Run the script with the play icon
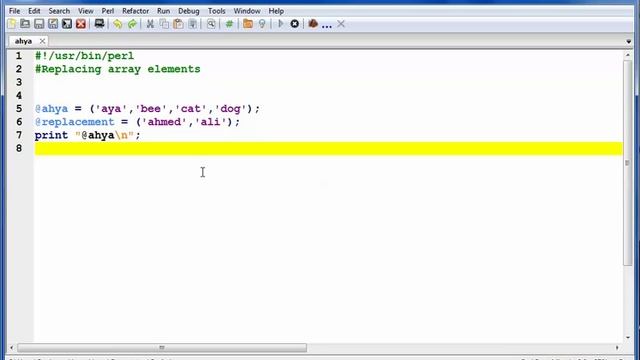 [280, 24]
